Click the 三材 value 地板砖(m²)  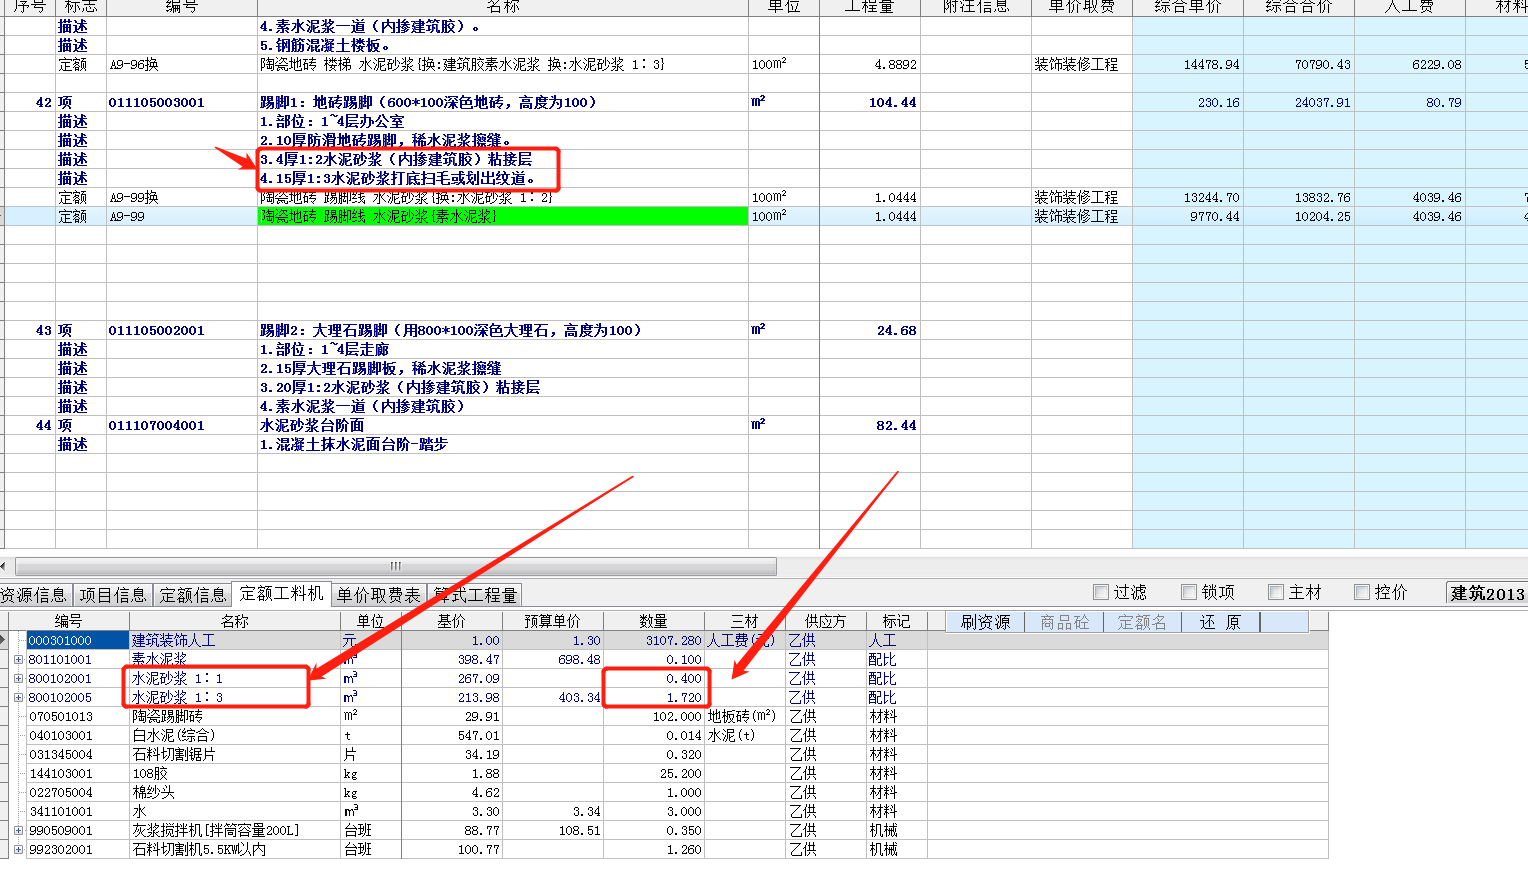point(742,717)
